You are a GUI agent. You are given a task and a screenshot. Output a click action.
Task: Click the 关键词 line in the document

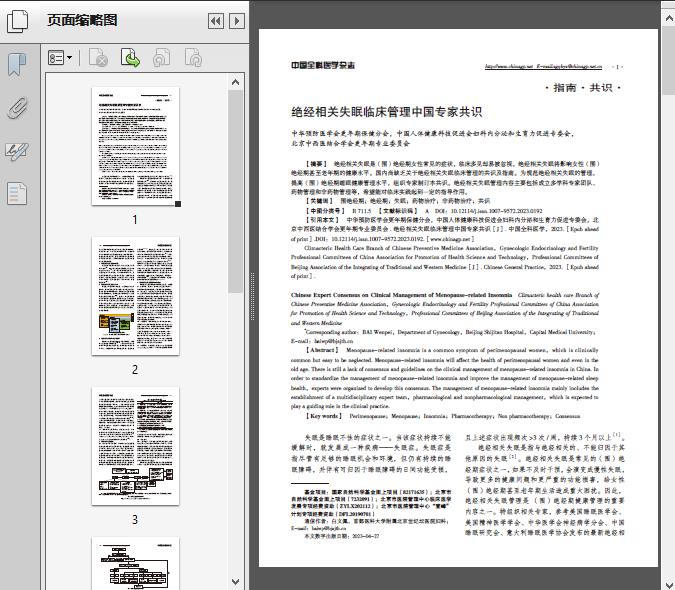coord(397,201)
